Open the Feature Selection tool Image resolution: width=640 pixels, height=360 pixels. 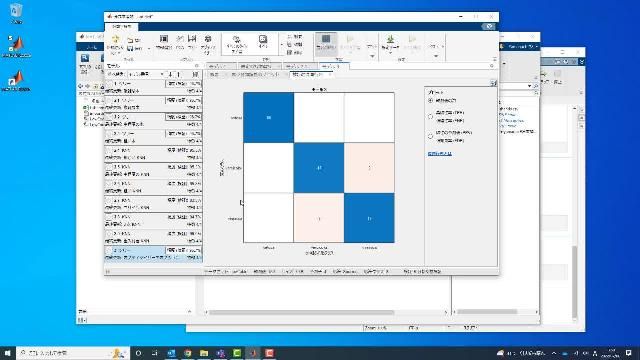pos(164,42)
